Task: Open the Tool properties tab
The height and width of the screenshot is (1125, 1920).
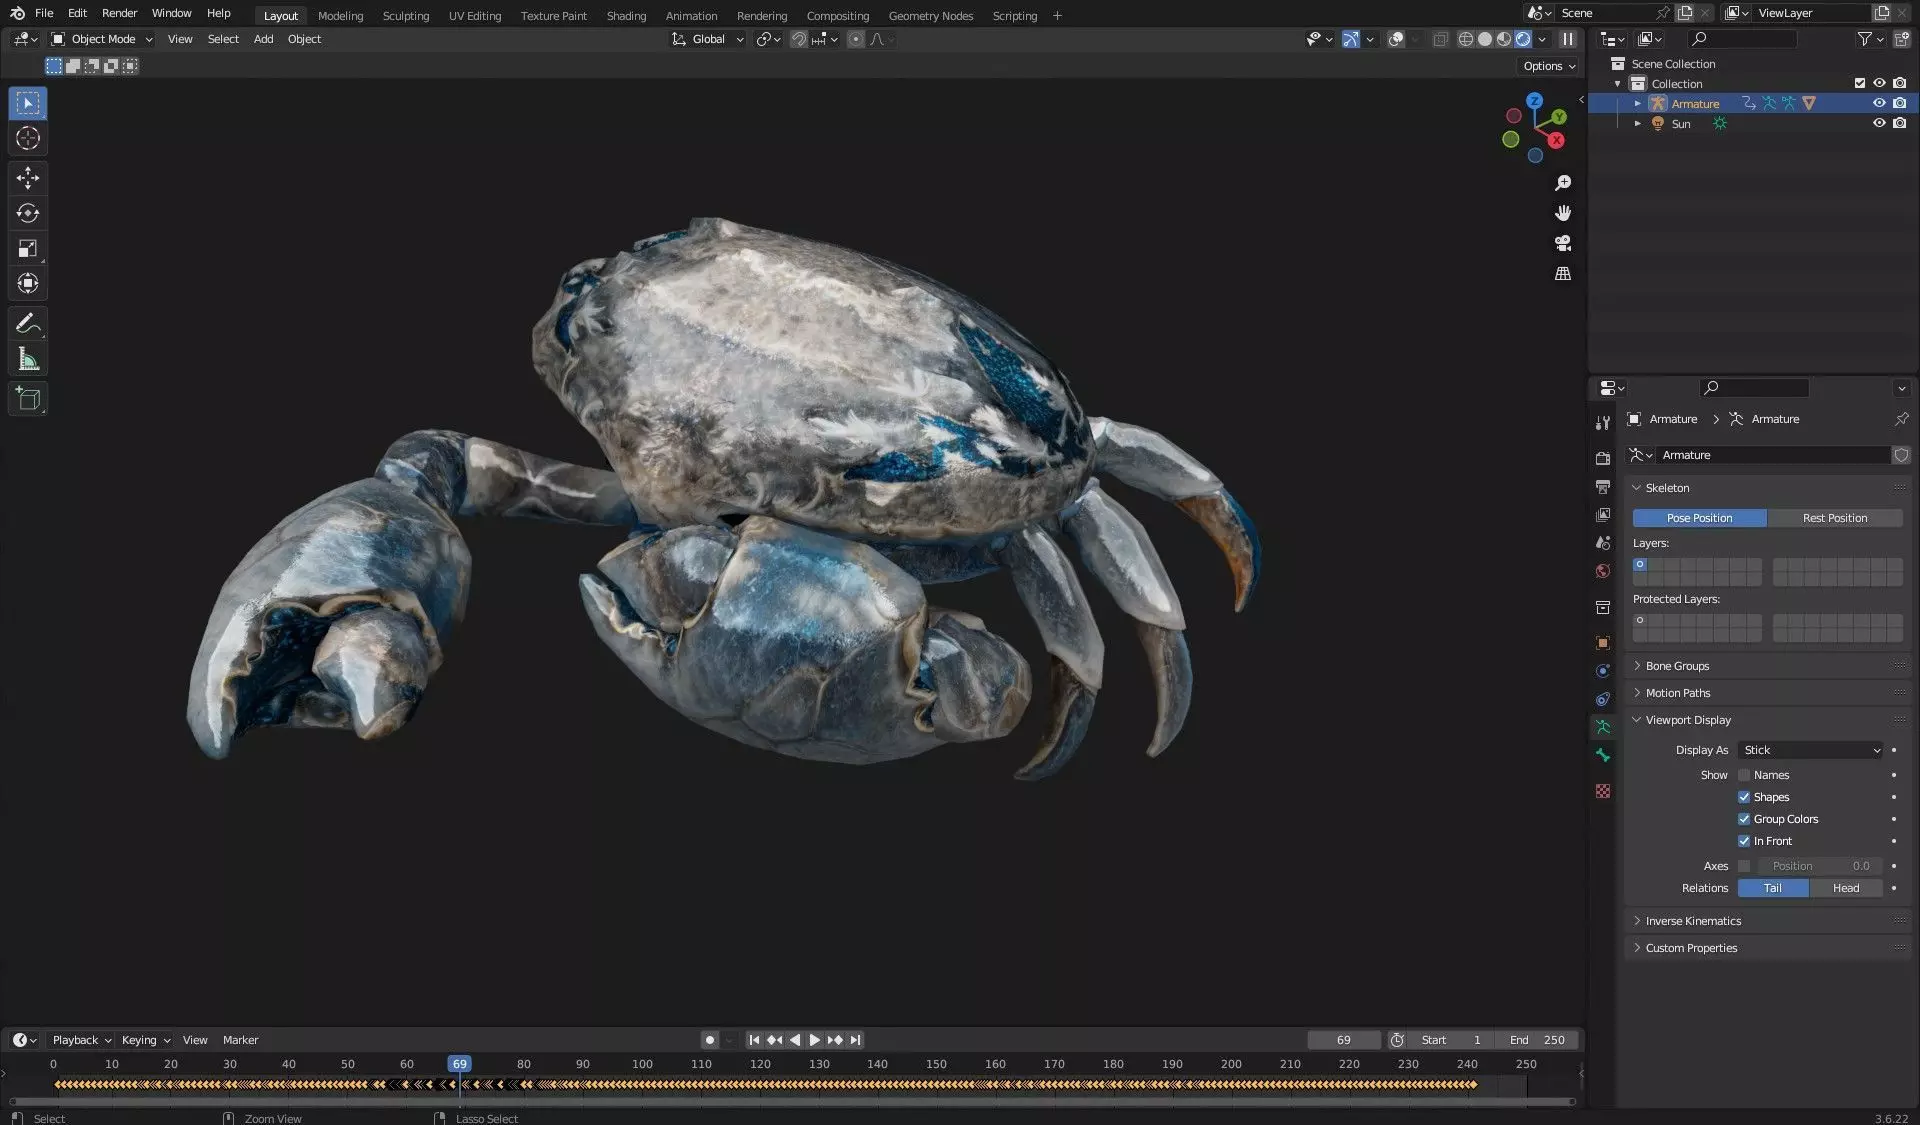Action: pyautogui.click(x=1603, y=423)
